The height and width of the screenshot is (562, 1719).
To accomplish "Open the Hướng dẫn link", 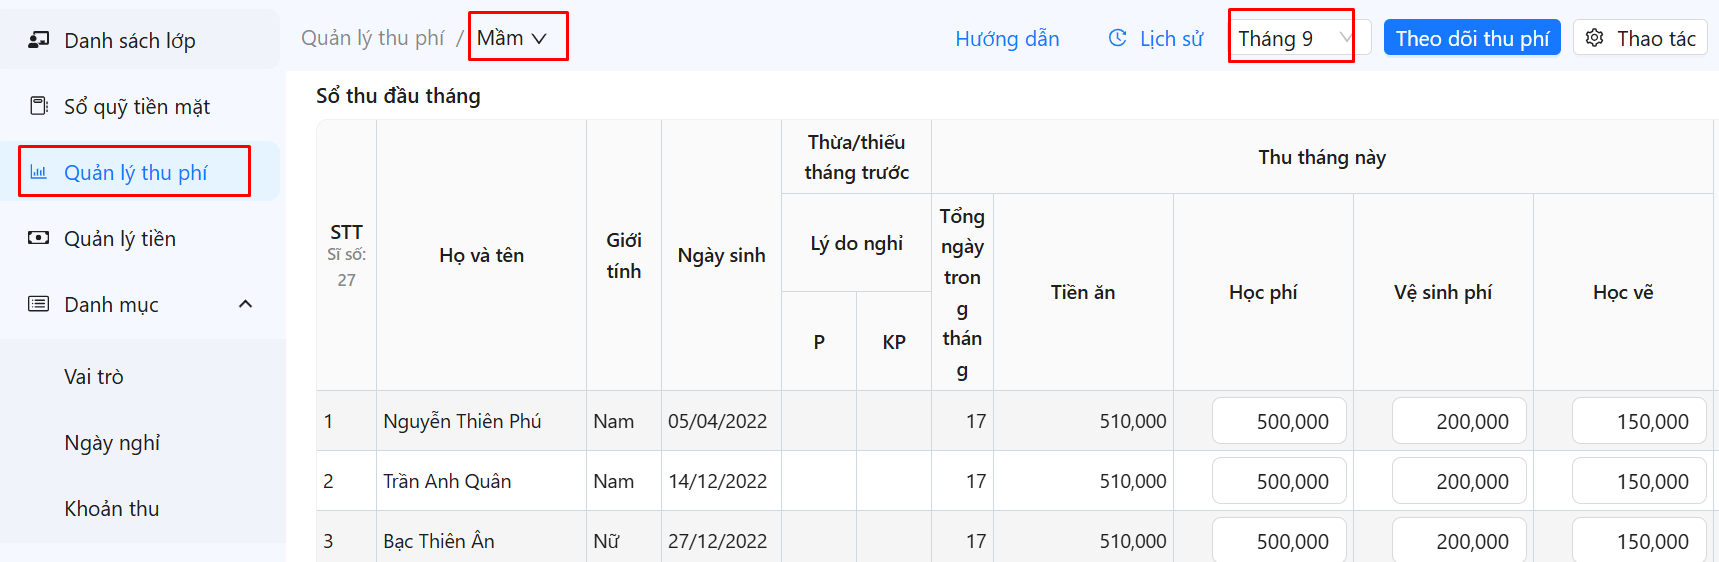I will tap(1007, 38).
